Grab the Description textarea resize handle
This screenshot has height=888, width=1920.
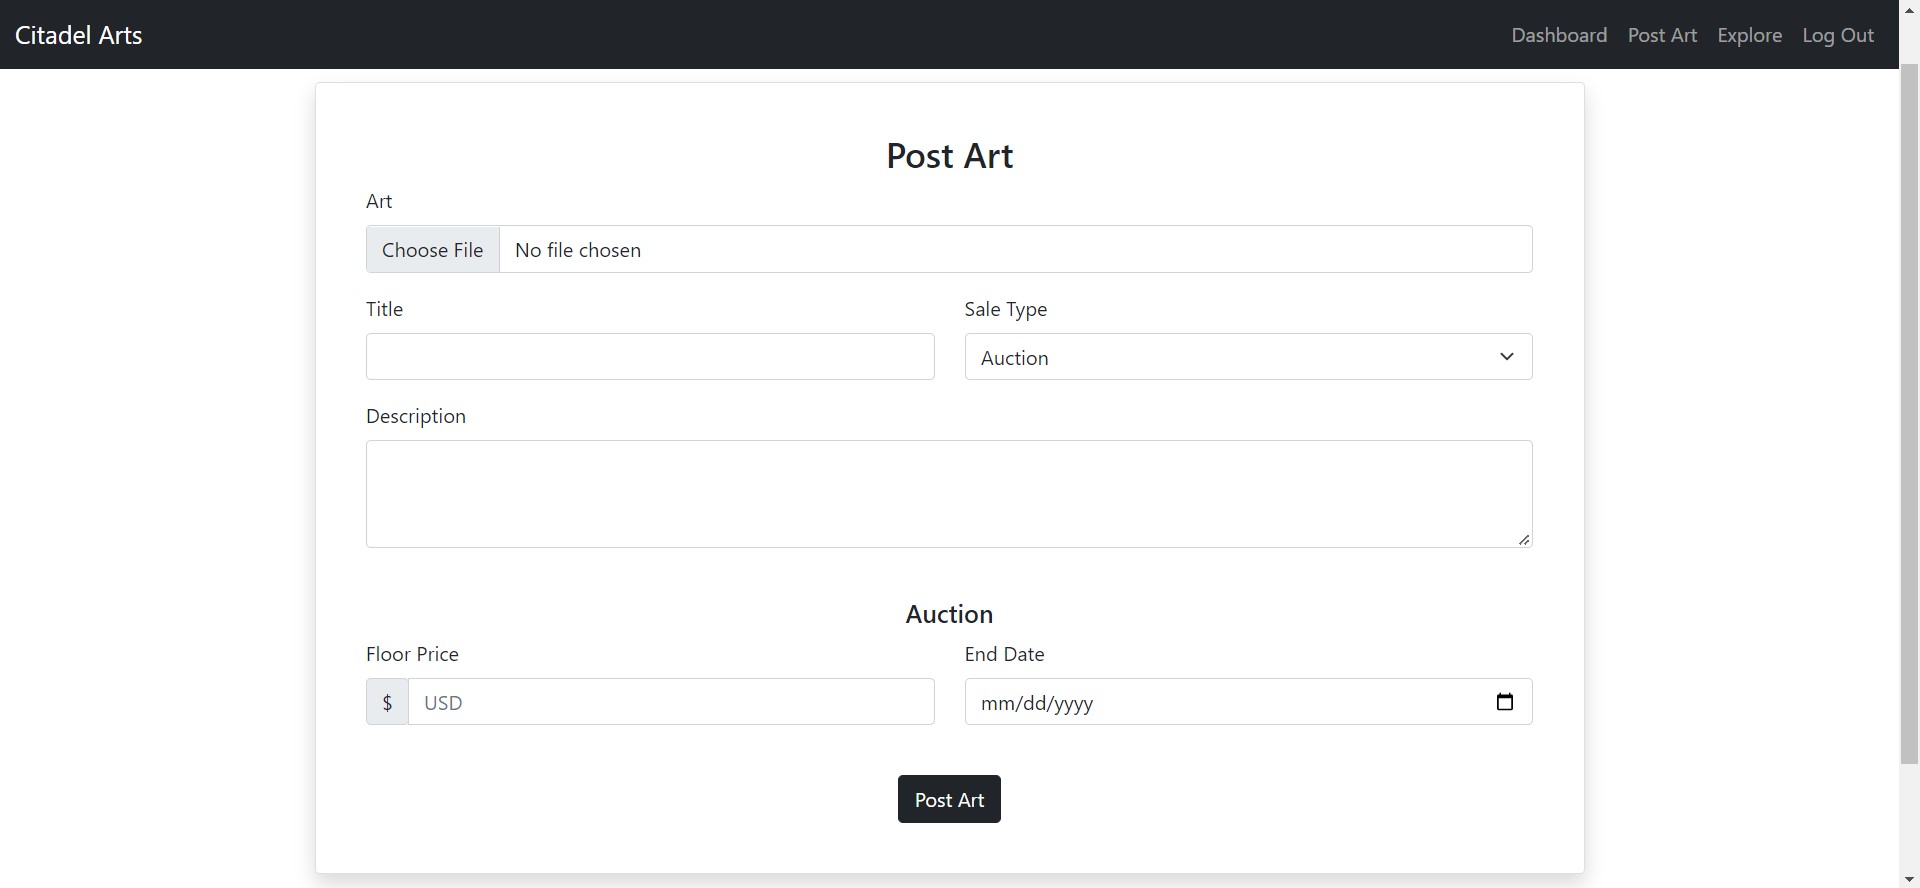[x=1524, y=540]
